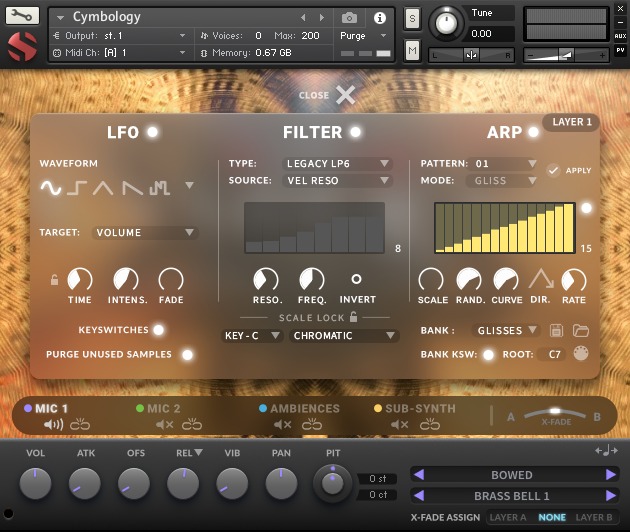This screenshot has height=532, width=630.
Task: Open the Key - C dropdown
Action: pyautogui.click(x=252, y=336)
